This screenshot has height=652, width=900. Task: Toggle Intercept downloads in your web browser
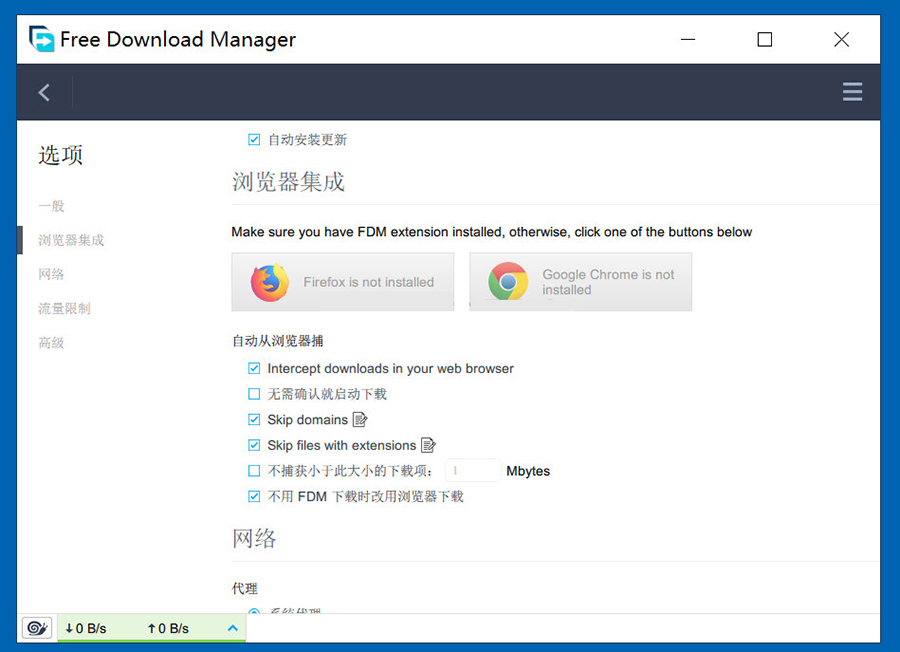click(x=254, y=369)
